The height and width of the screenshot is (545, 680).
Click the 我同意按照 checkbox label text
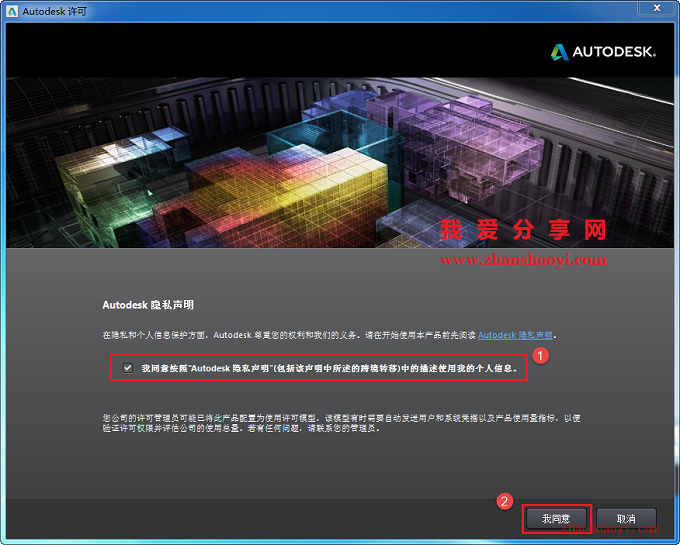(329, 368)
